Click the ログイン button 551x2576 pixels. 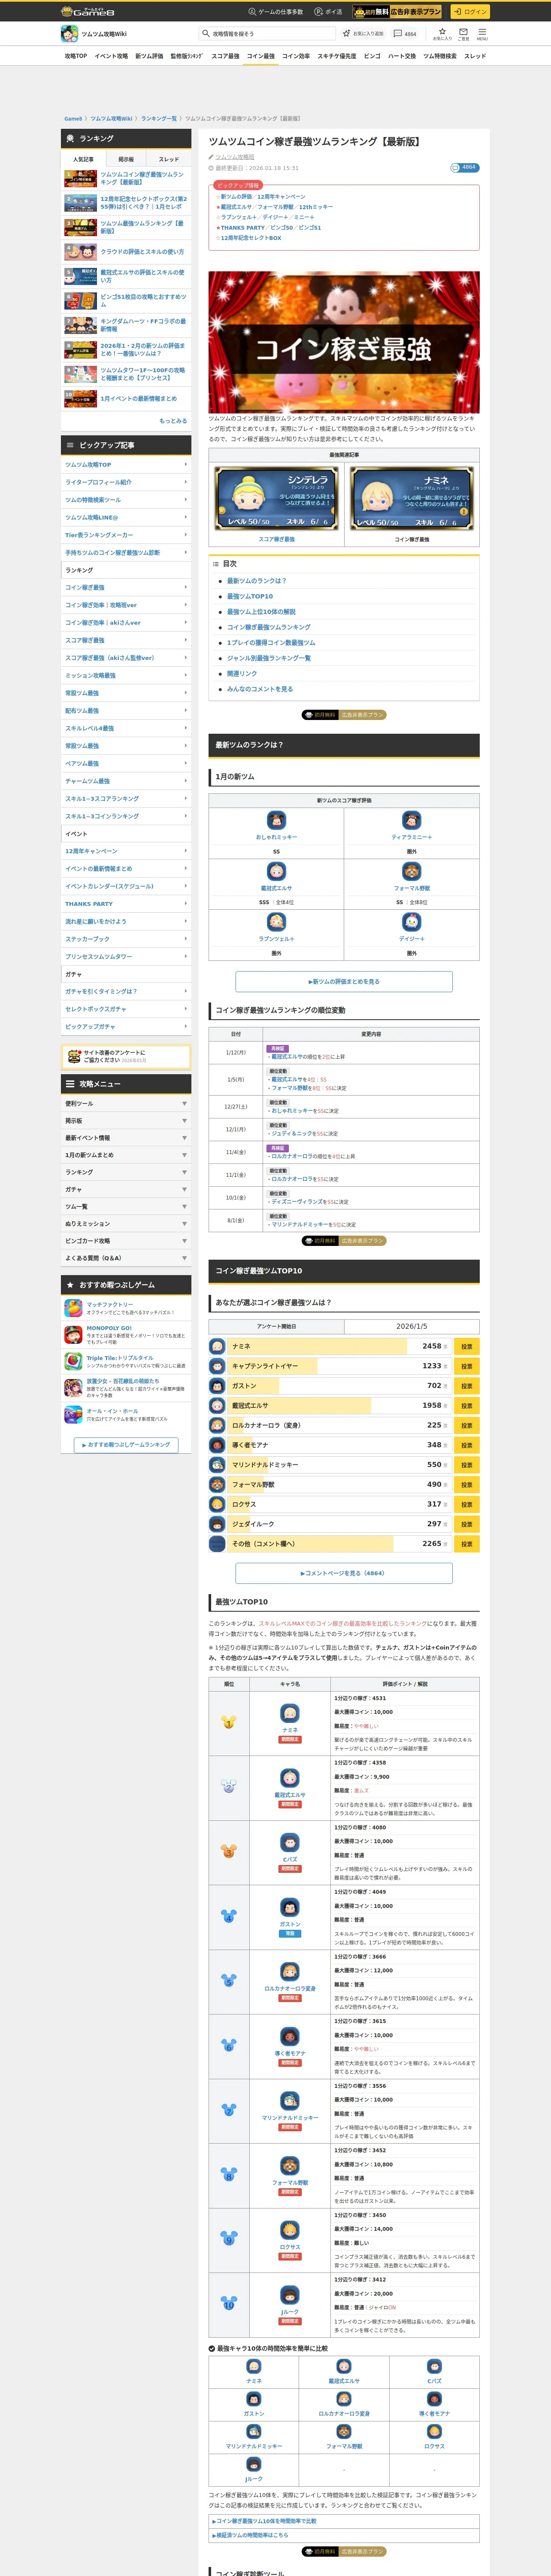(469, 11)
